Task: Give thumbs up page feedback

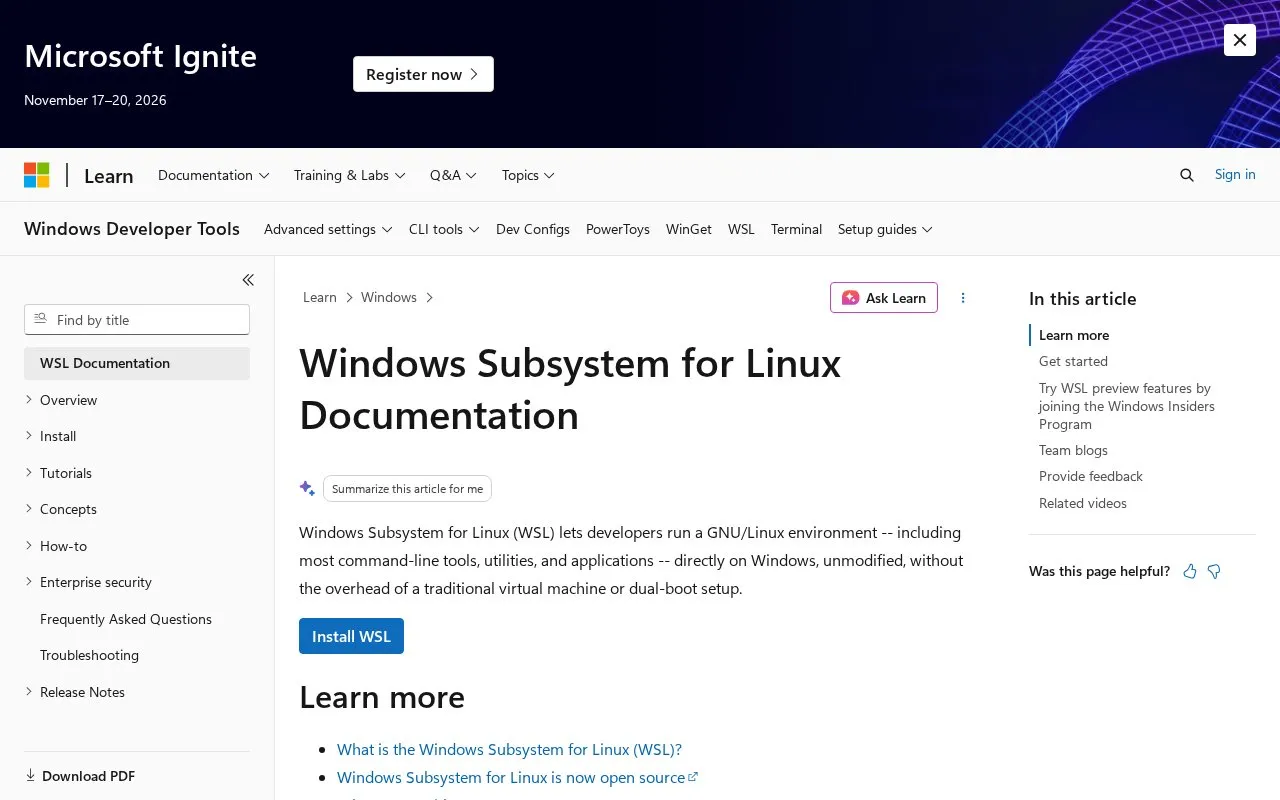Action: [1190, 572]
